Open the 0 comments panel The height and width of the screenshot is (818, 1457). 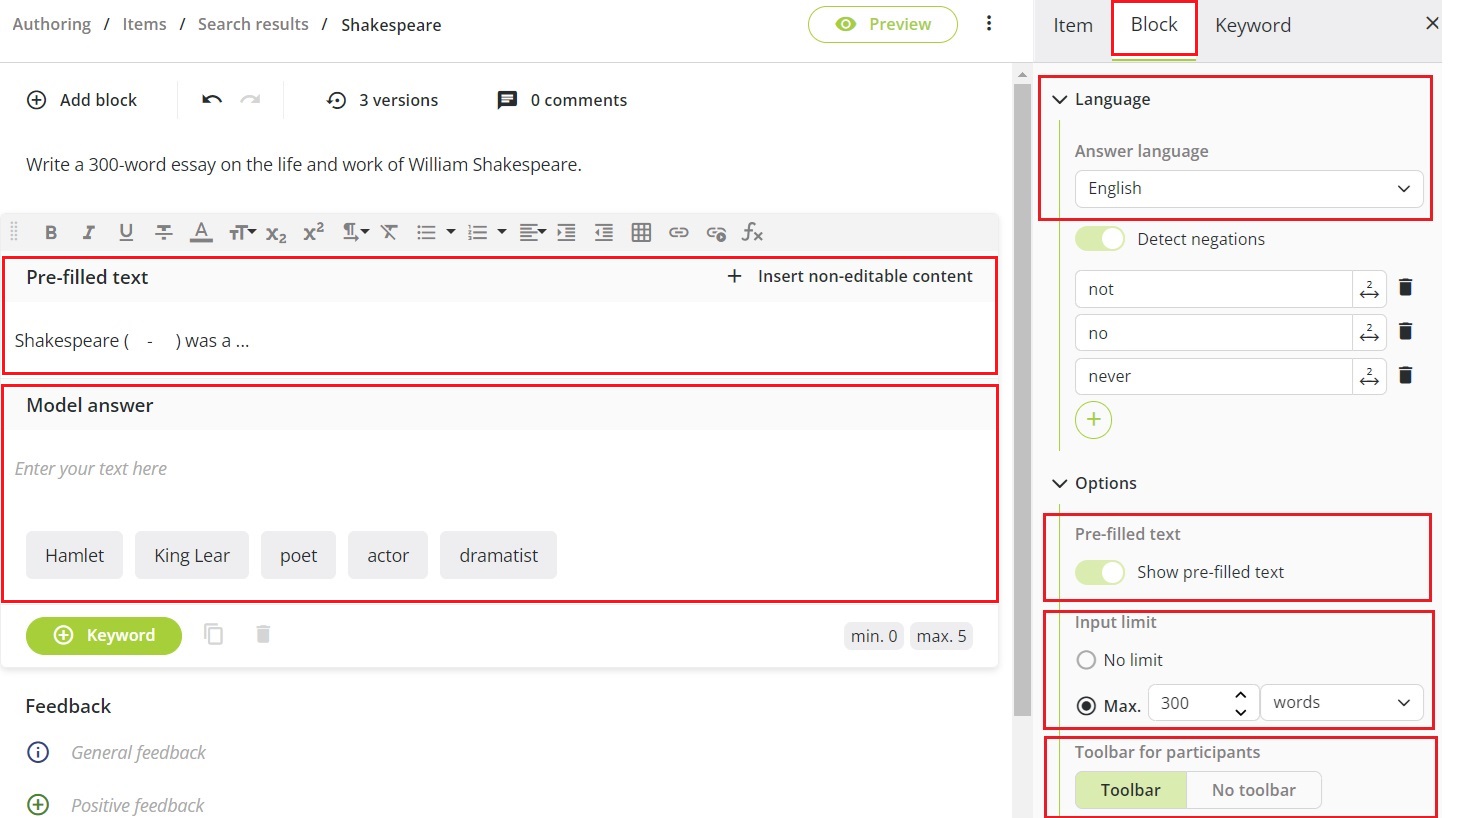pos(562,100)
